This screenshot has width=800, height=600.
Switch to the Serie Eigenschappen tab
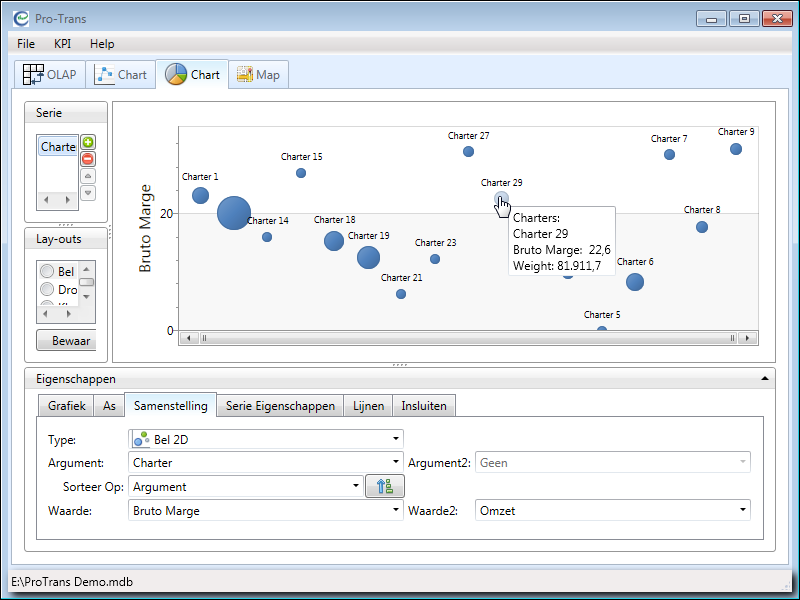coord(280,405)
